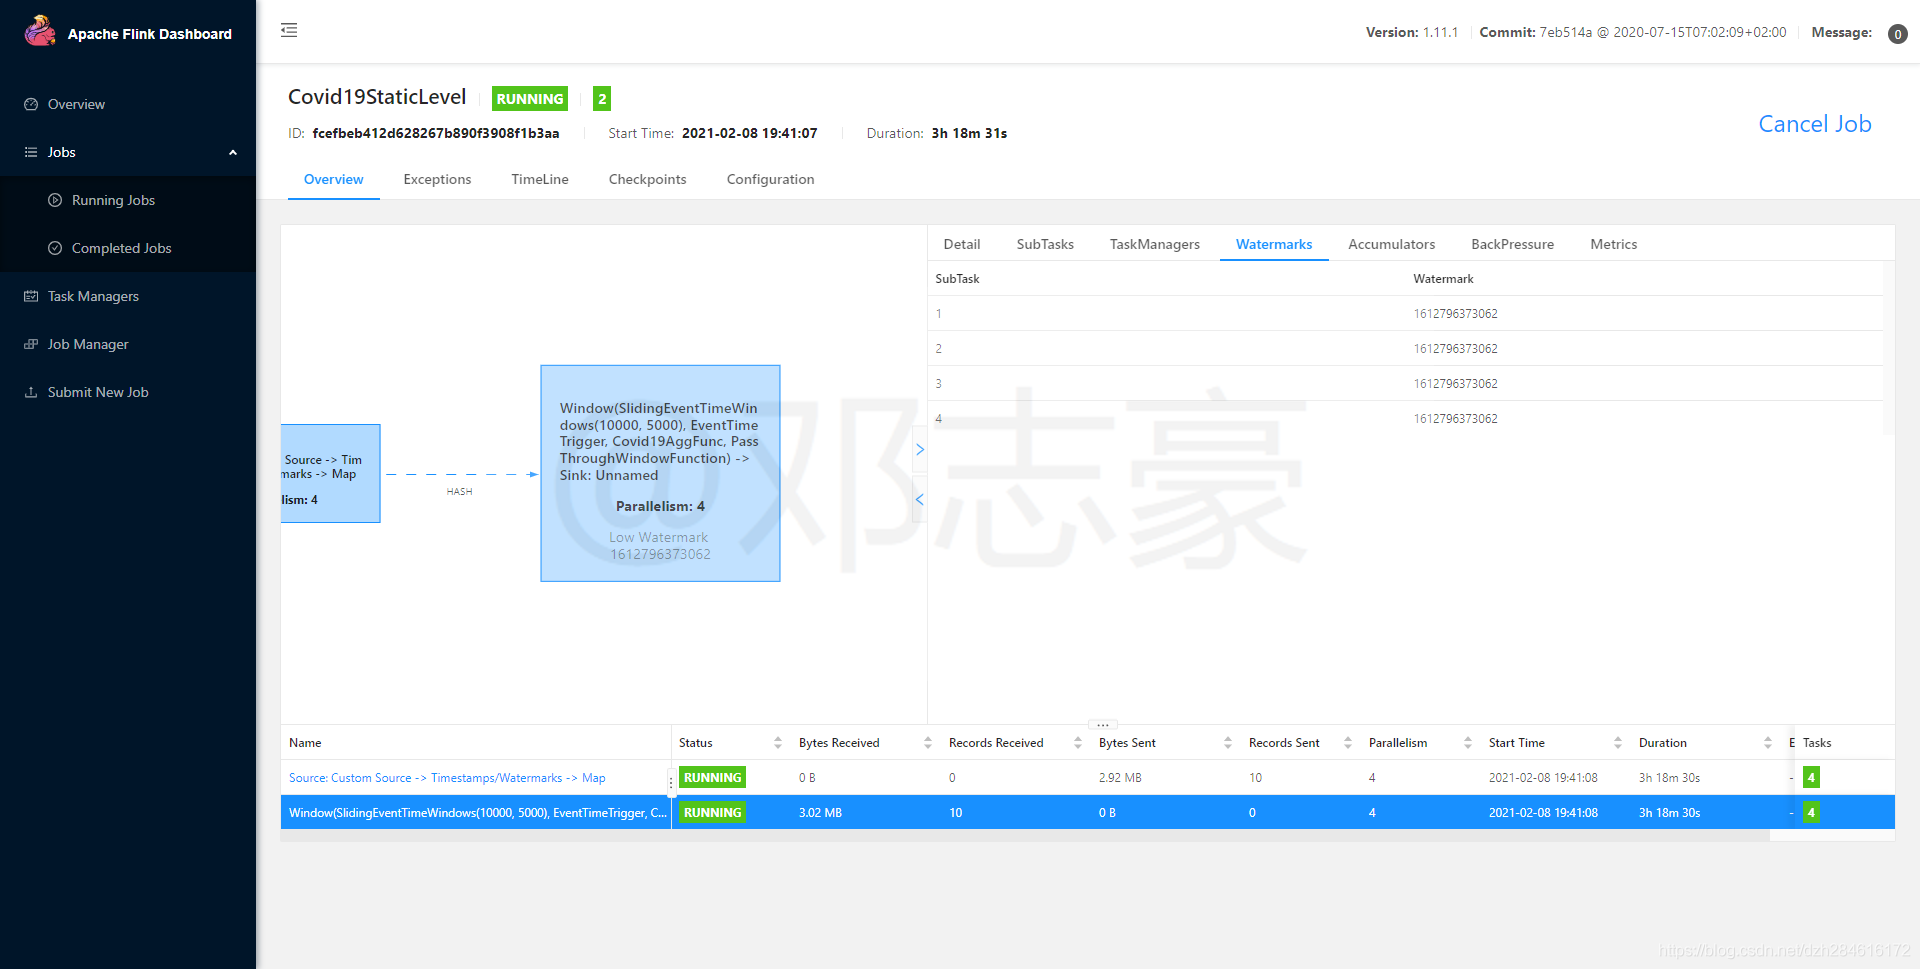Collapse the sidebar with the fold icon
1920x969 pixels.
pyautogui.click(x=289, y=30)
